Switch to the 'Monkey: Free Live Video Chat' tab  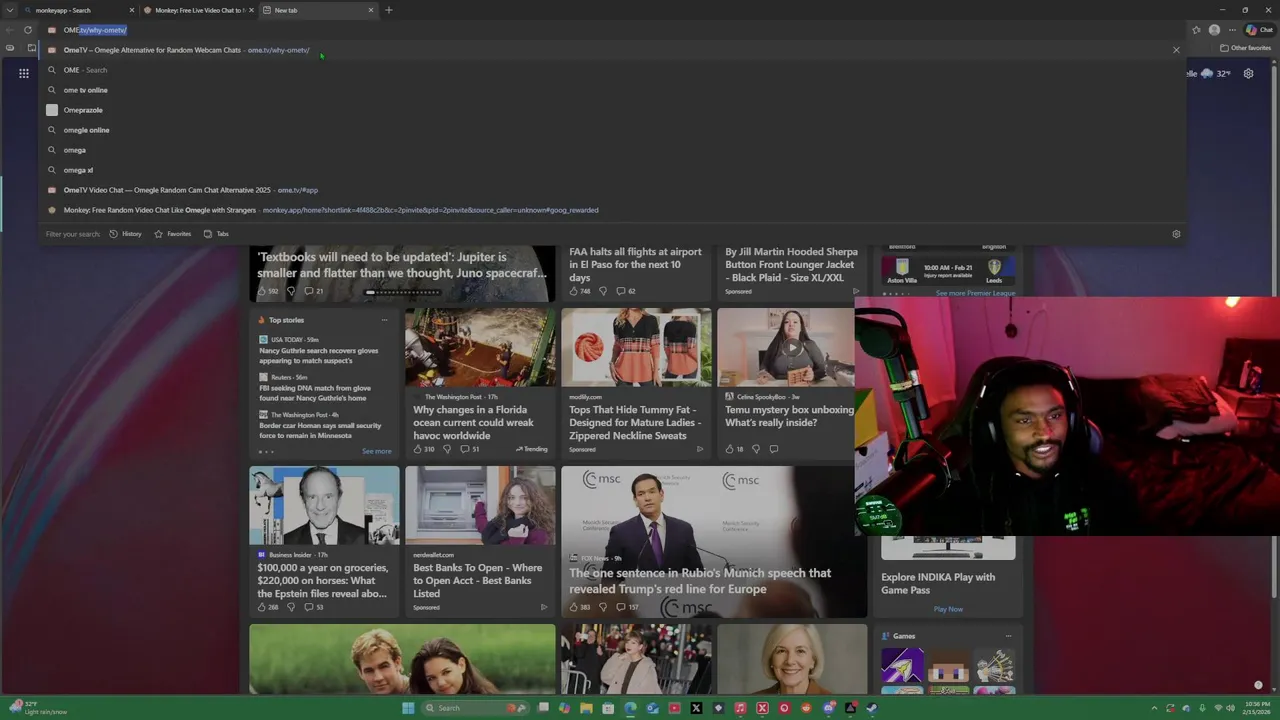point(198,10)
